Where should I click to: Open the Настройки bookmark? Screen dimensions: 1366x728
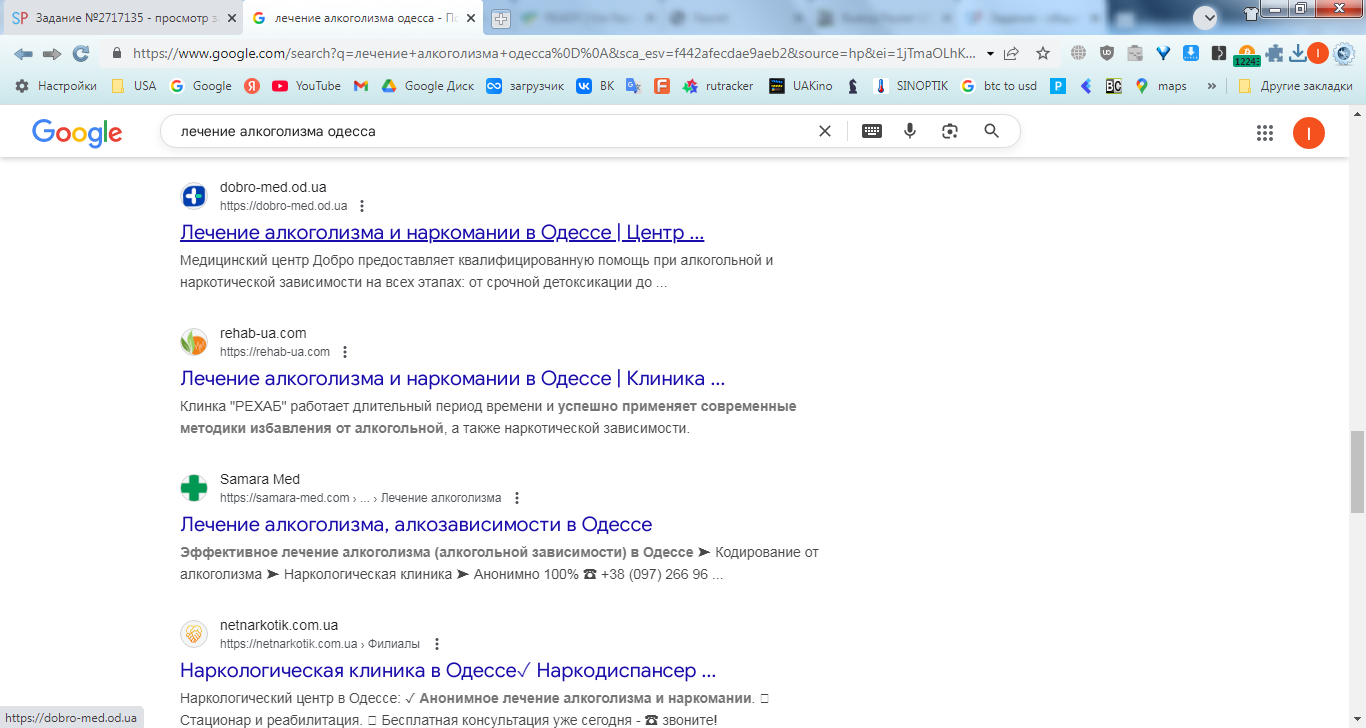click(56, 86)
